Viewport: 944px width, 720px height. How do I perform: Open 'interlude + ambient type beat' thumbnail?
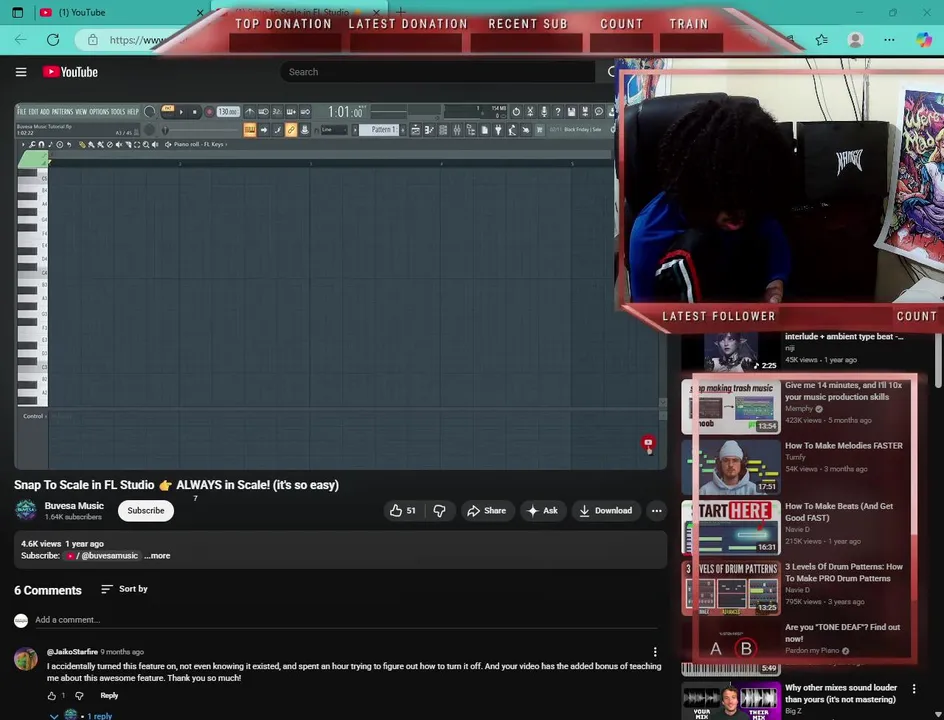pos(731,352)
